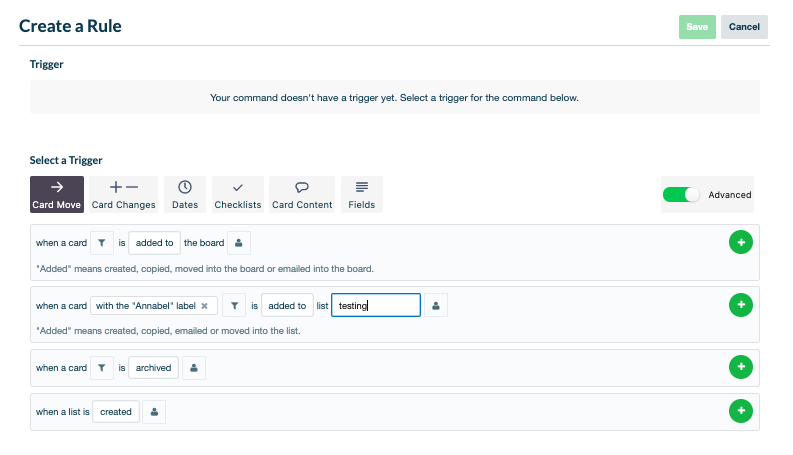Click the list name field containing 'testing'

click(x=376, y=305)
